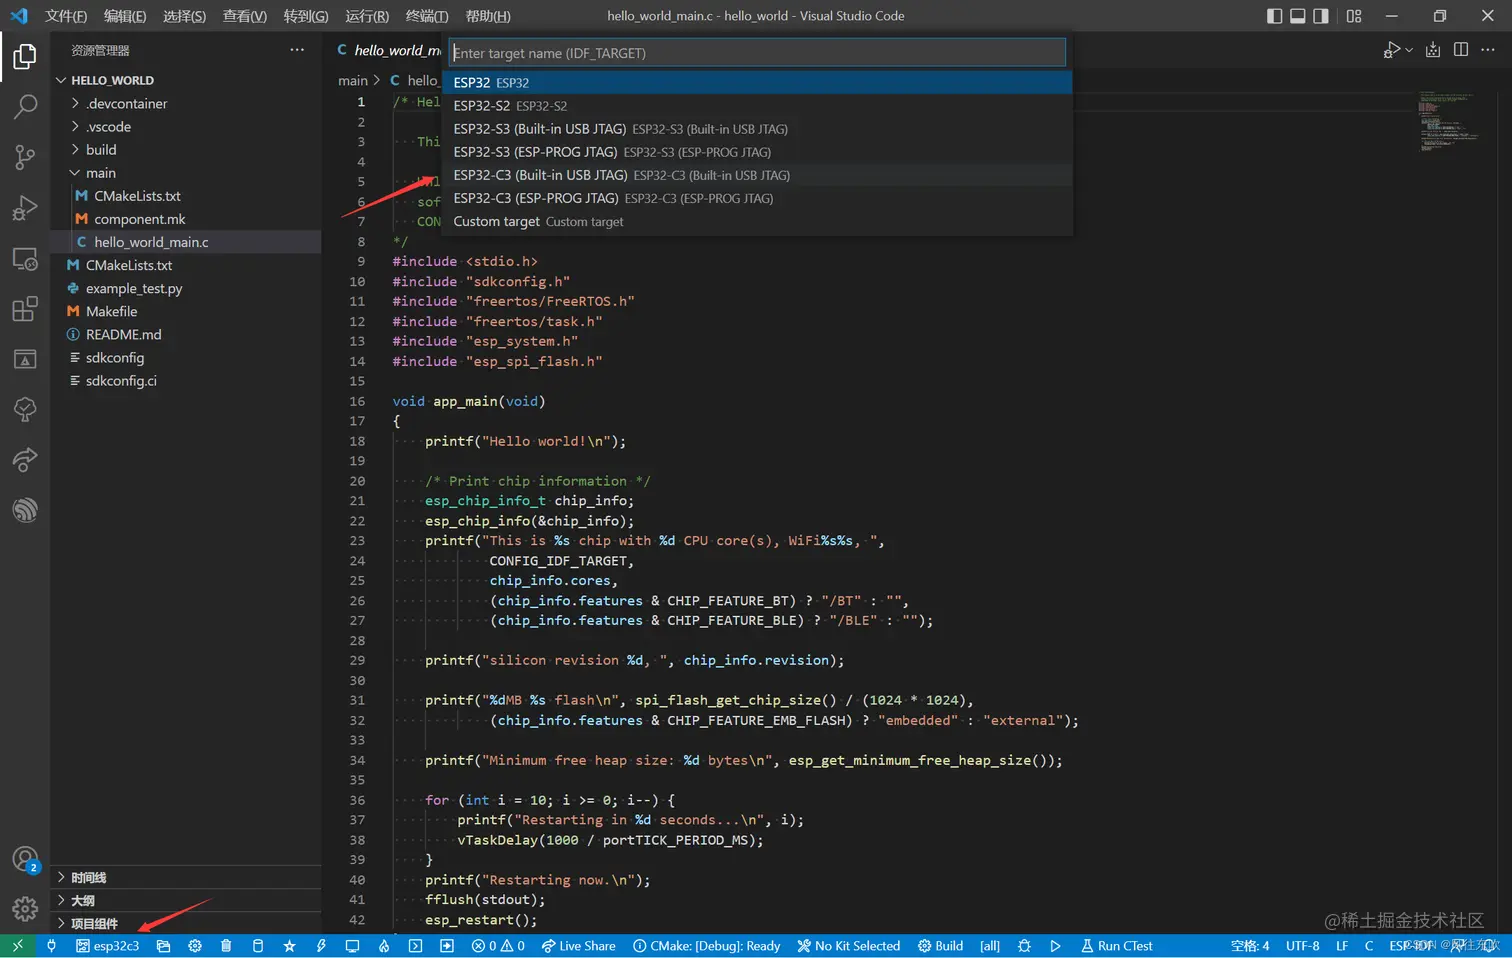Open the 帮助(H) menu
Image resolution: width=1512 pixels, height=958 pixels.
tap(488, 16)
